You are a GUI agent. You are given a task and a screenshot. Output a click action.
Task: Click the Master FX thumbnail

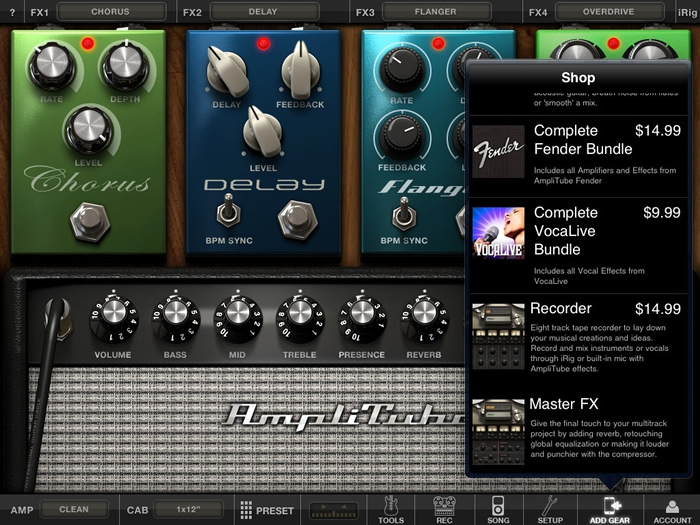(498, 432)
